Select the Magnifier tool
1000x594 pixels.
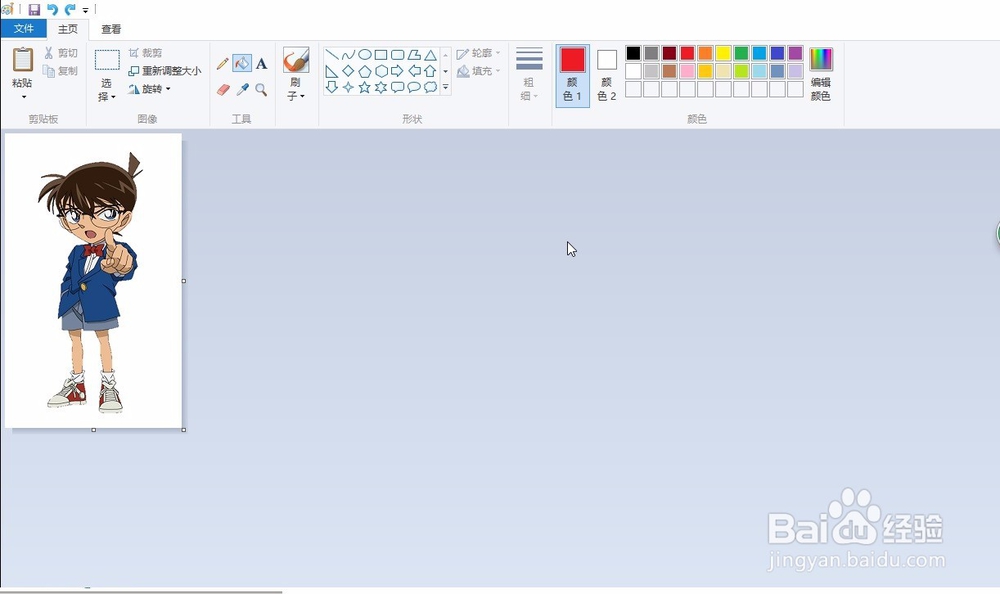261,89
